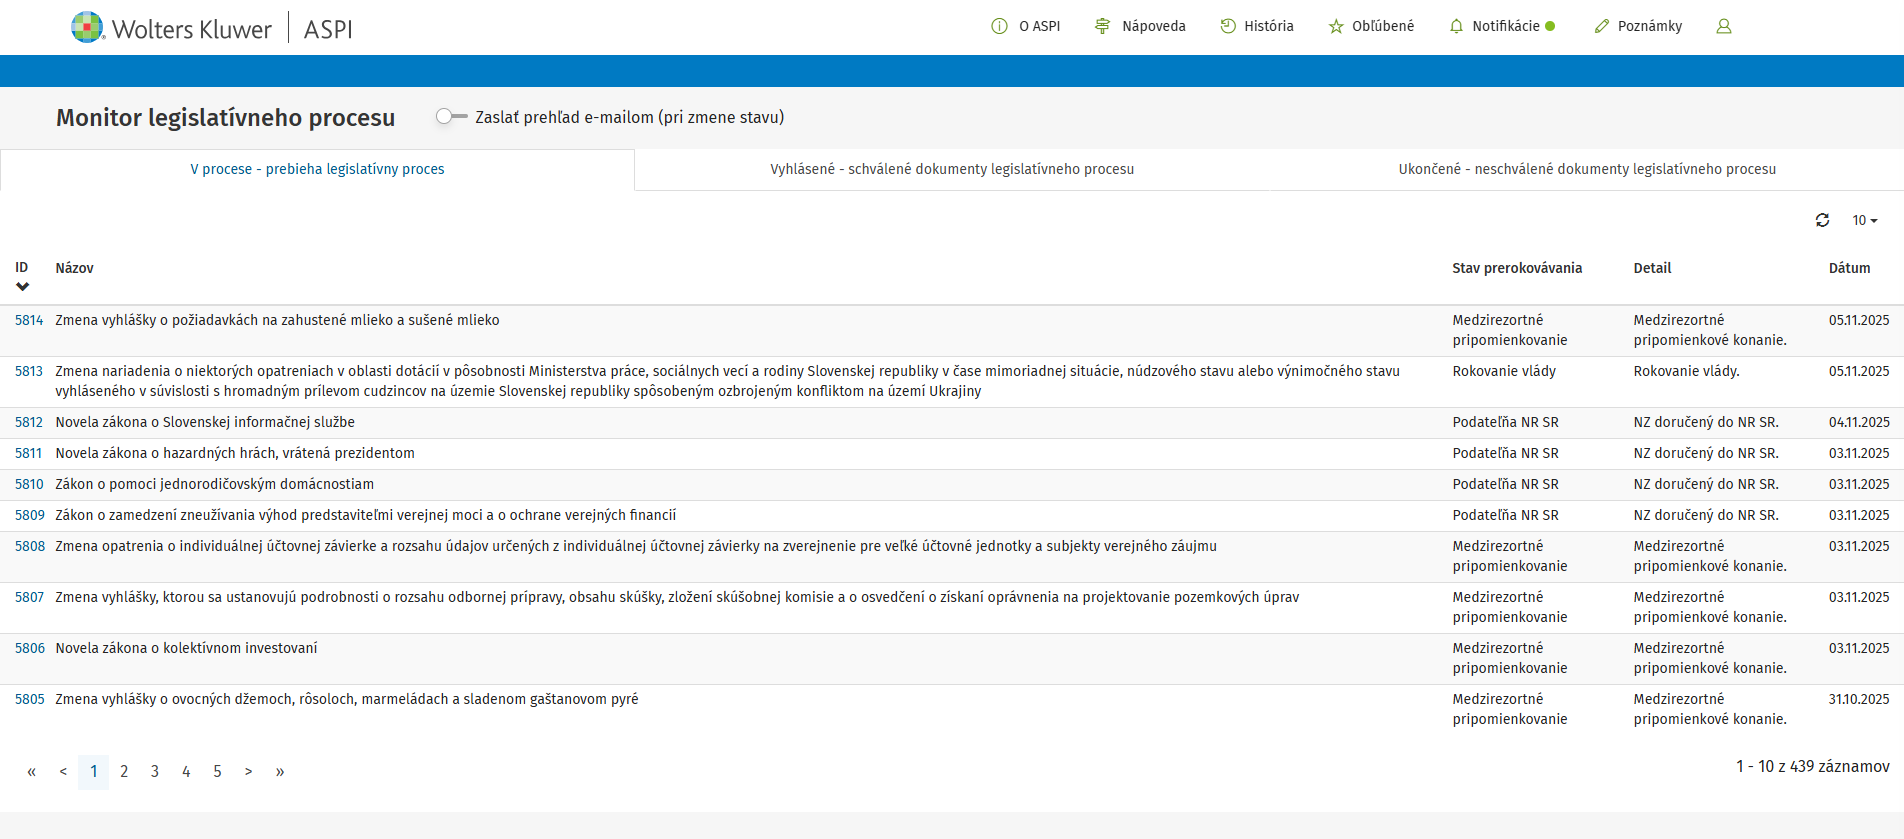Open record ID 5806 link
Image resolution: width=1904 pixels, height=839 pixels.
pos(29,648)
